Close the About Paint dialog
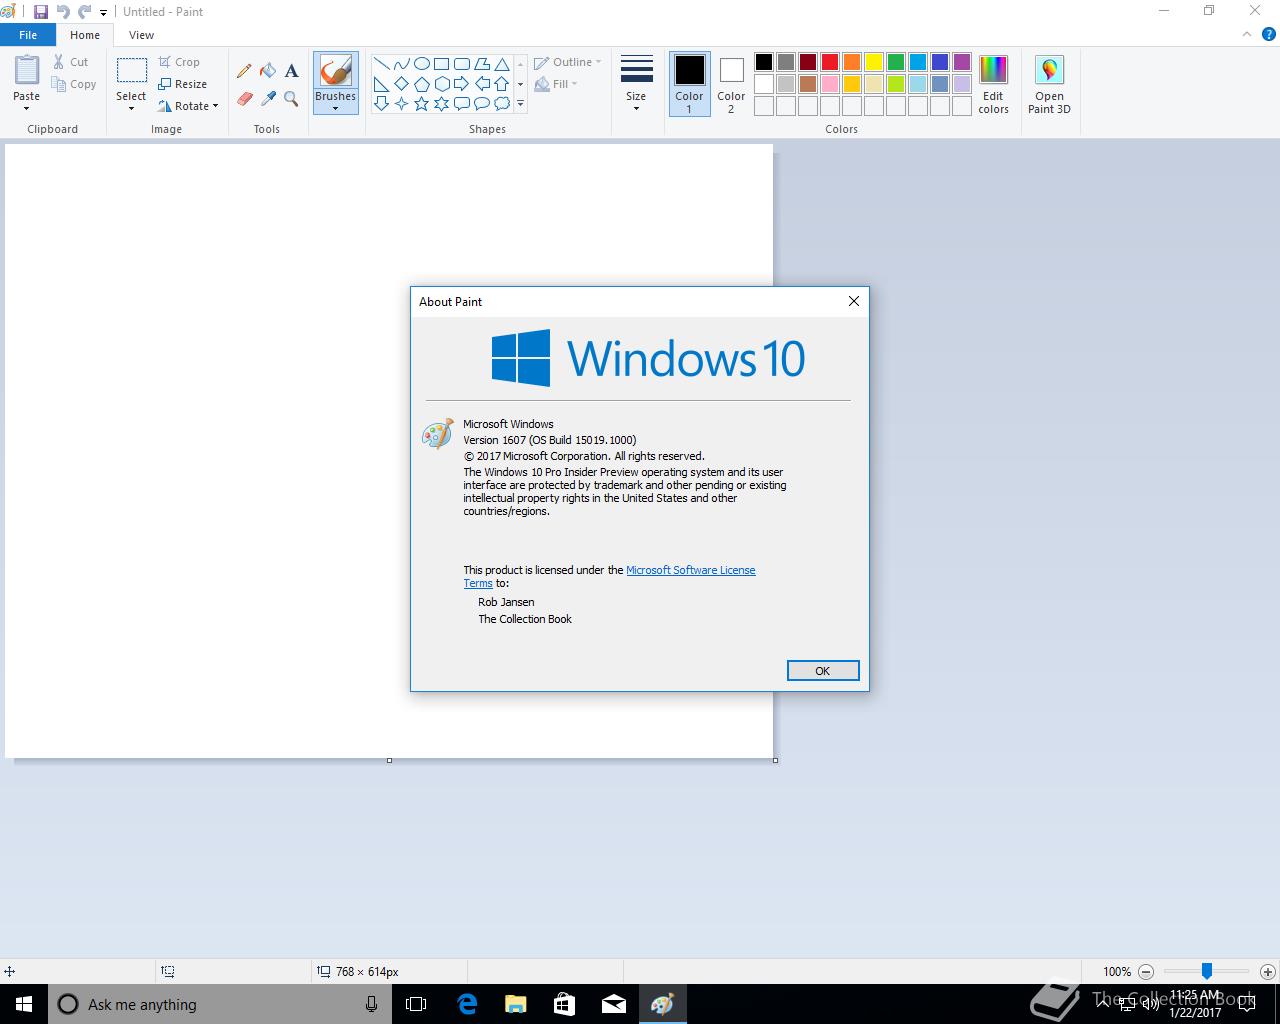This screenshot has width=1280, height=1024. [x=854, y=301]
